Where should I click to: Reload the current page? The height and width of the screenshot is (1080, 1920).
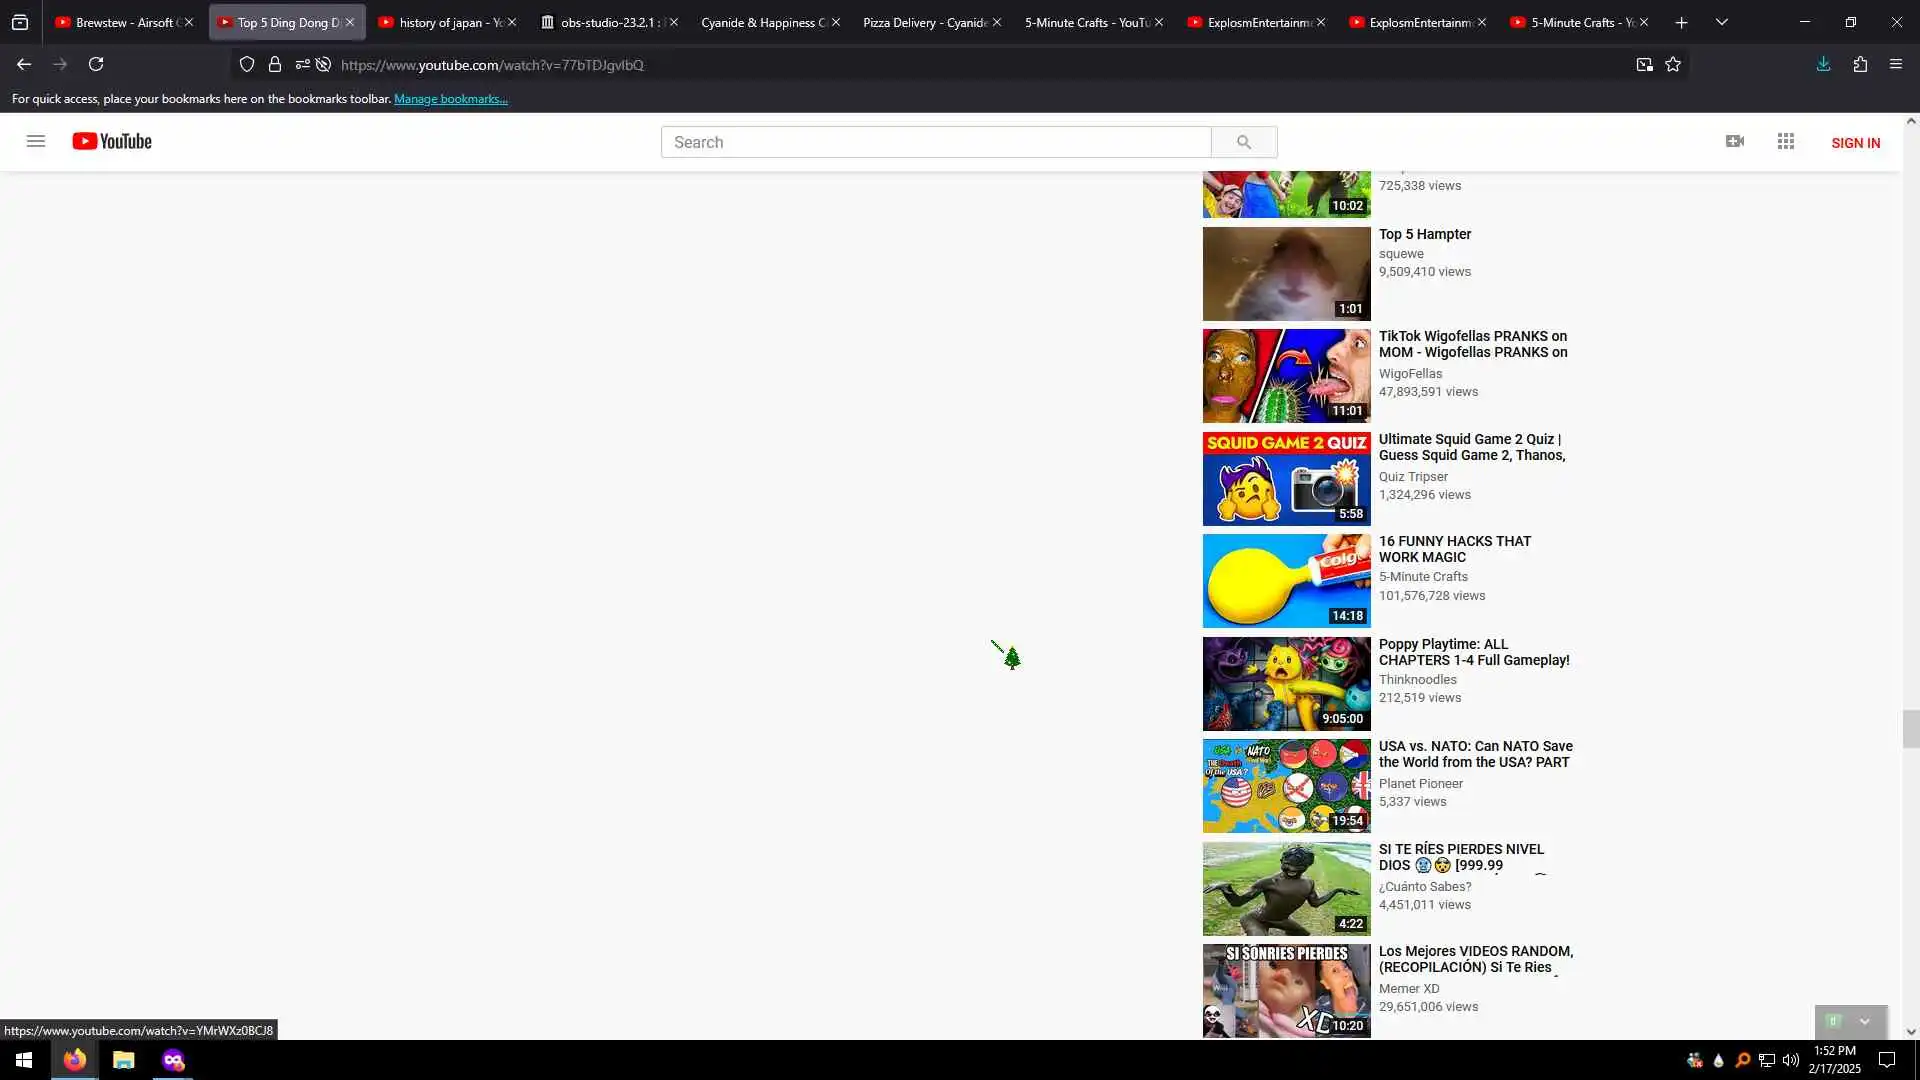click(x=96, y=64)
